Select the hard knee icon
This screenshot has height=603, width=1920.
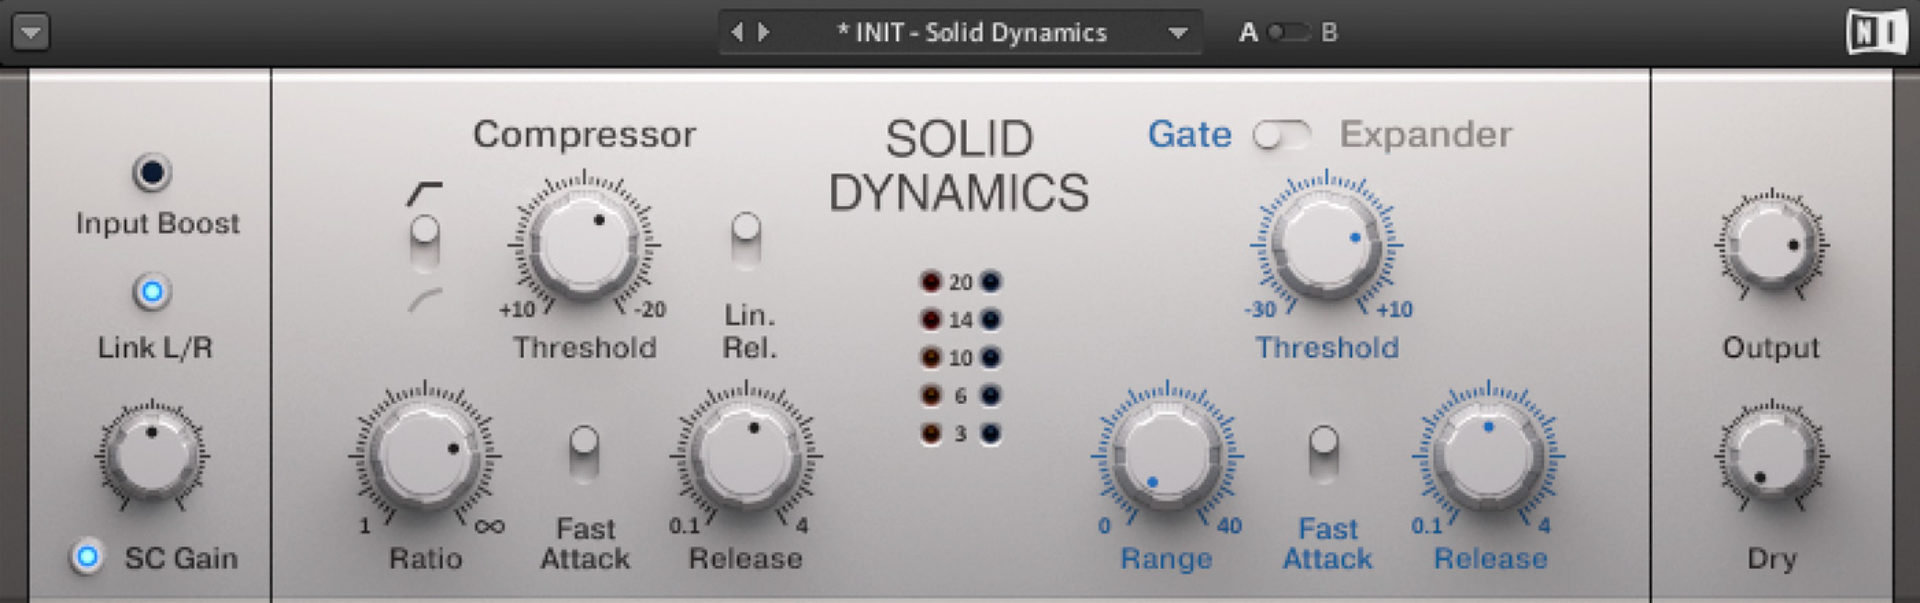coord(424,193)
